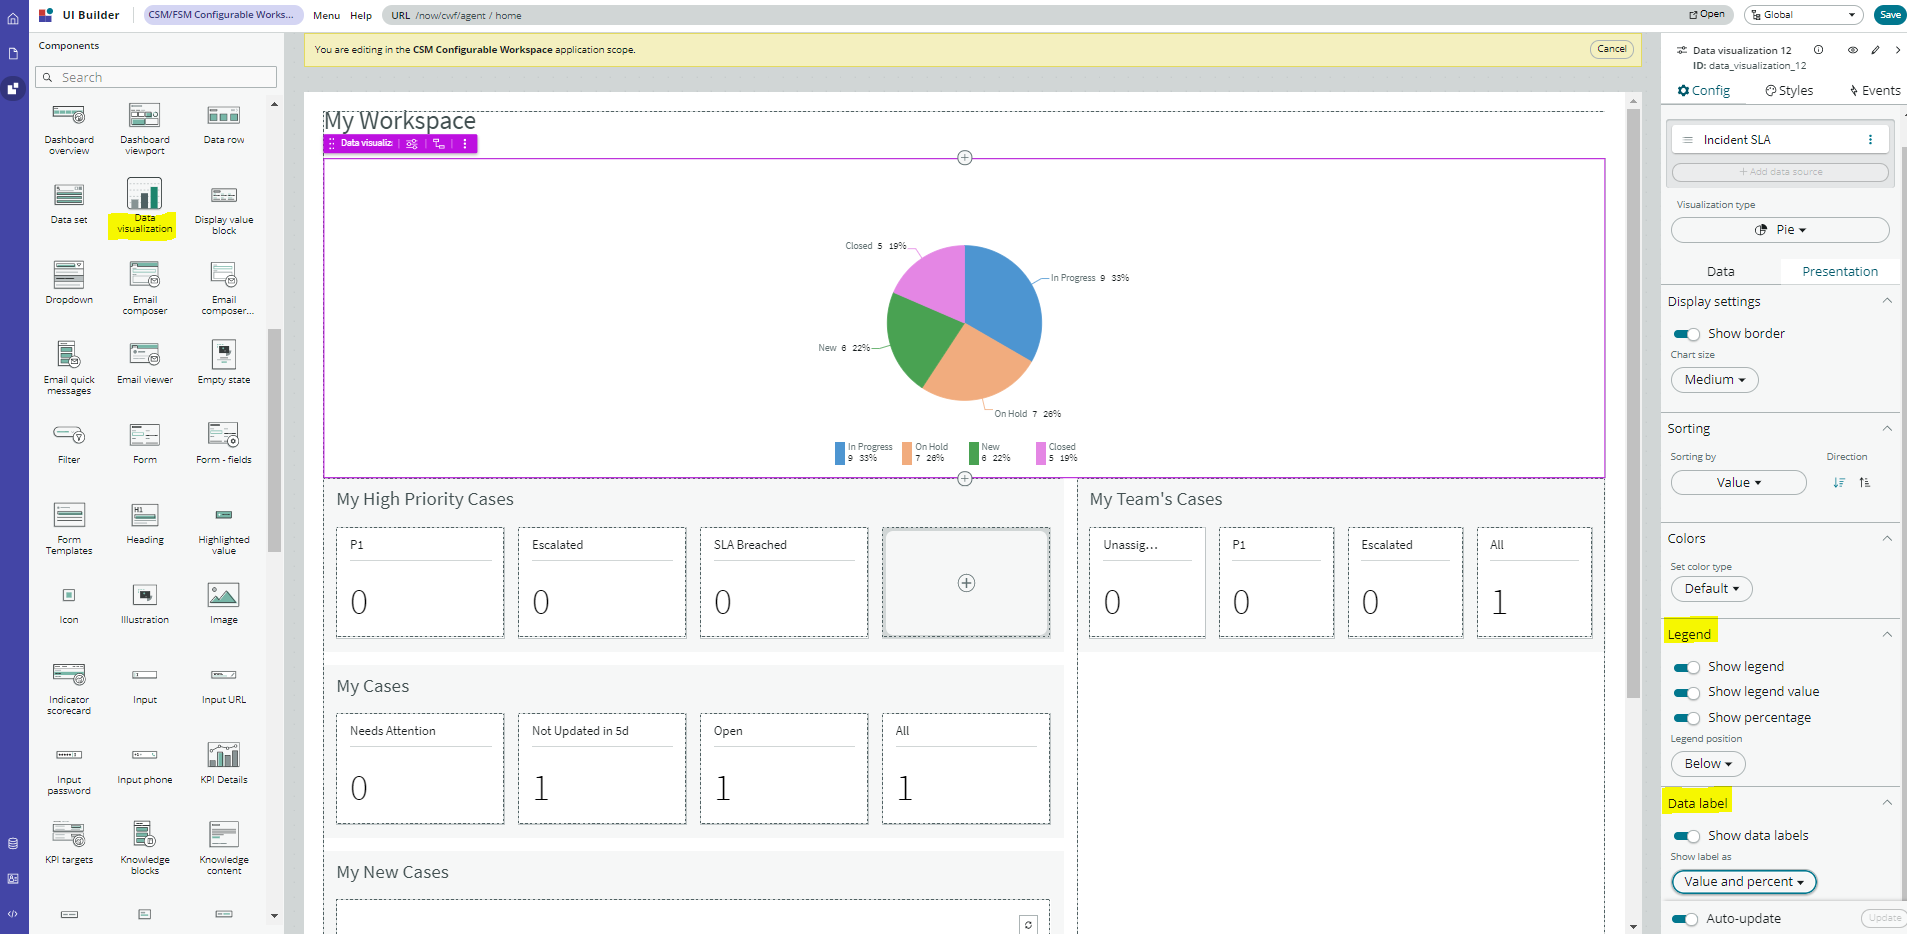Select the Data visualization component icon
The image size is (1907, 934).
click(144, 194)
